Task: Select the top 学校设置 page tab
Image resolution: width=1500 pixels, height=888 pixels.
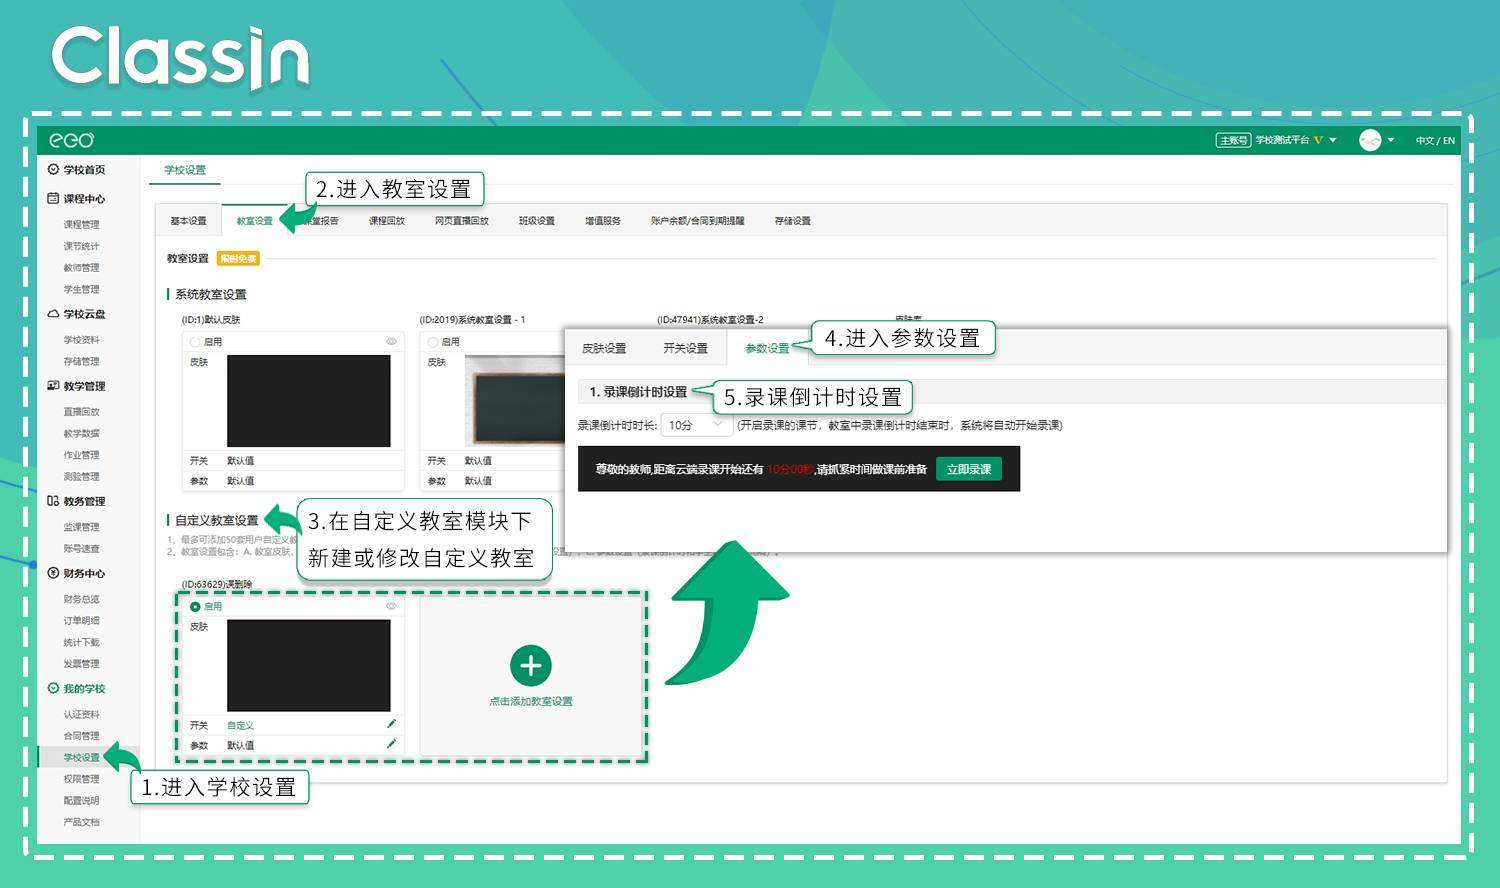Action: 185,170
